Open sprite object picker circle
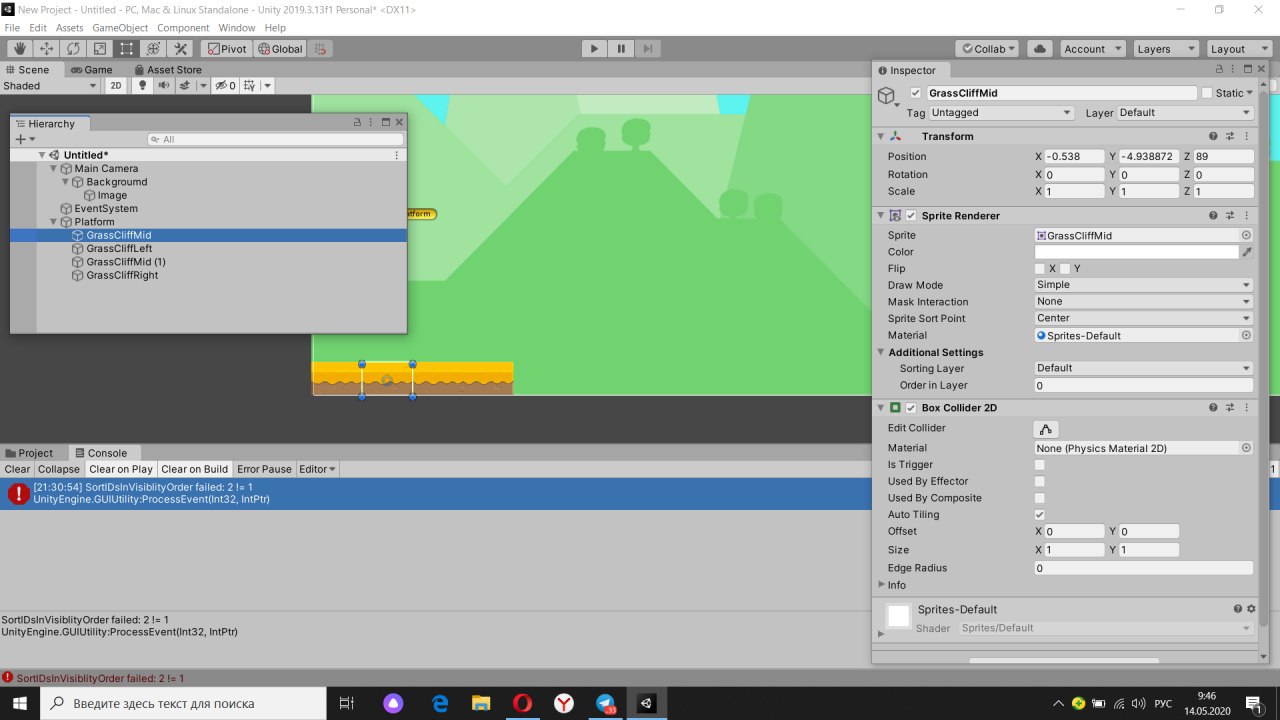Image resolution: width=1280 pixels, height=720 pixels. coord(1246,235)
